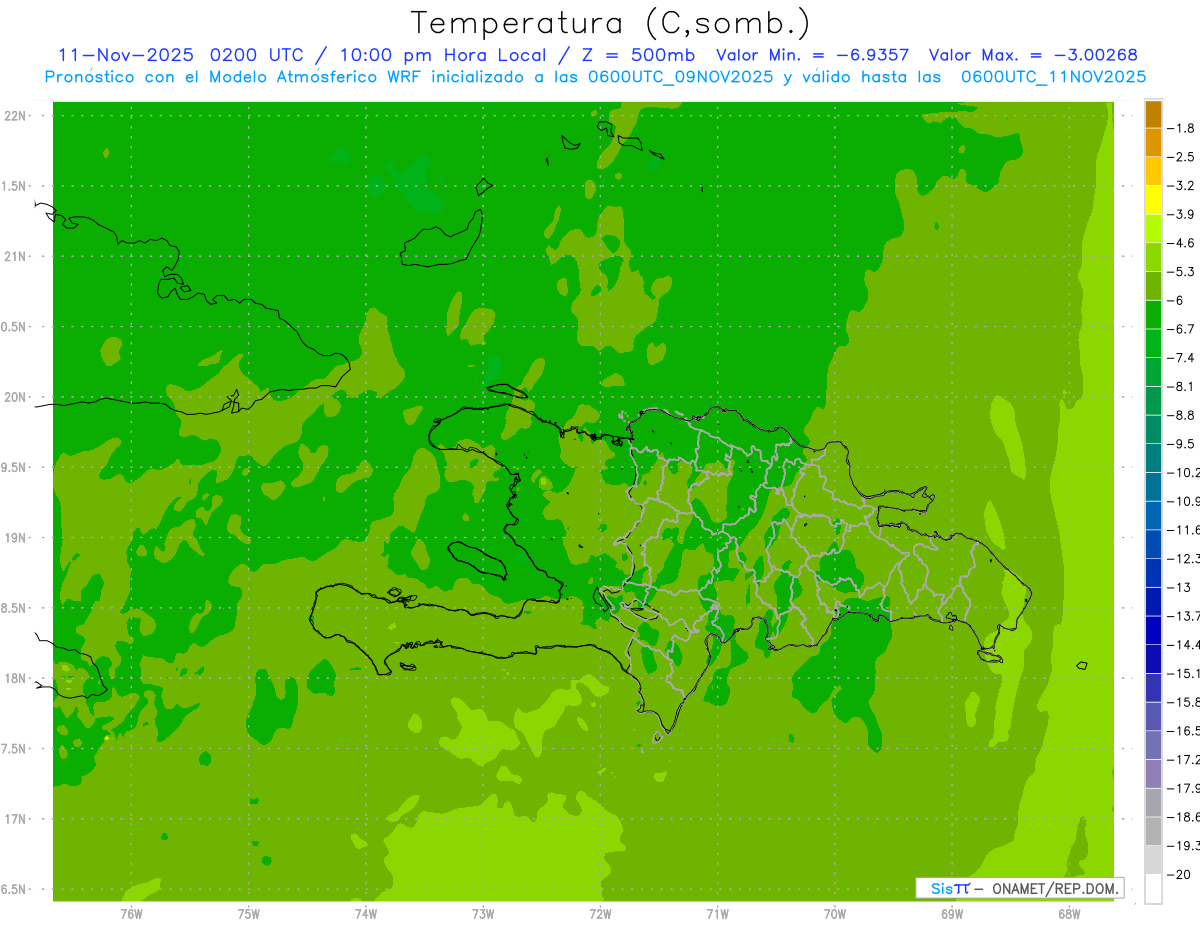The width and height of the screenshot is (1200, 927).
Task: Click the "17N" latitude axis label
Action: (x=16, y=819)
